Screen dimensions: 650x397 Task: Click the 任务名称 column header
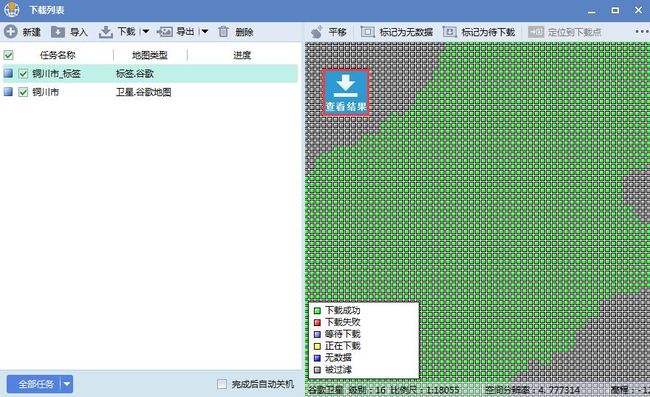click(x=58, y=55)
